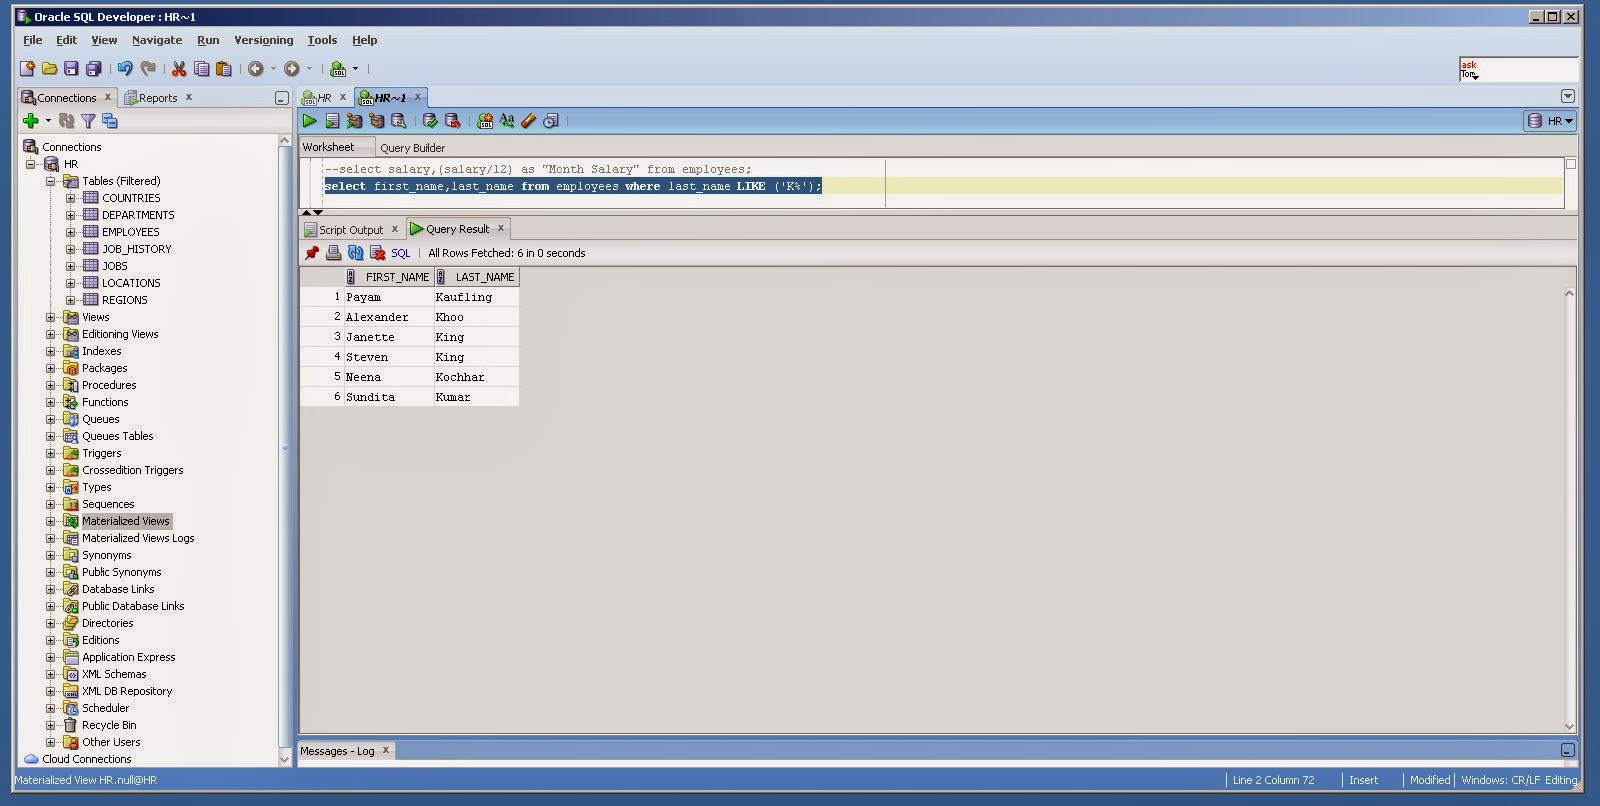Click in the ask search field

[x=1518, y=69]
